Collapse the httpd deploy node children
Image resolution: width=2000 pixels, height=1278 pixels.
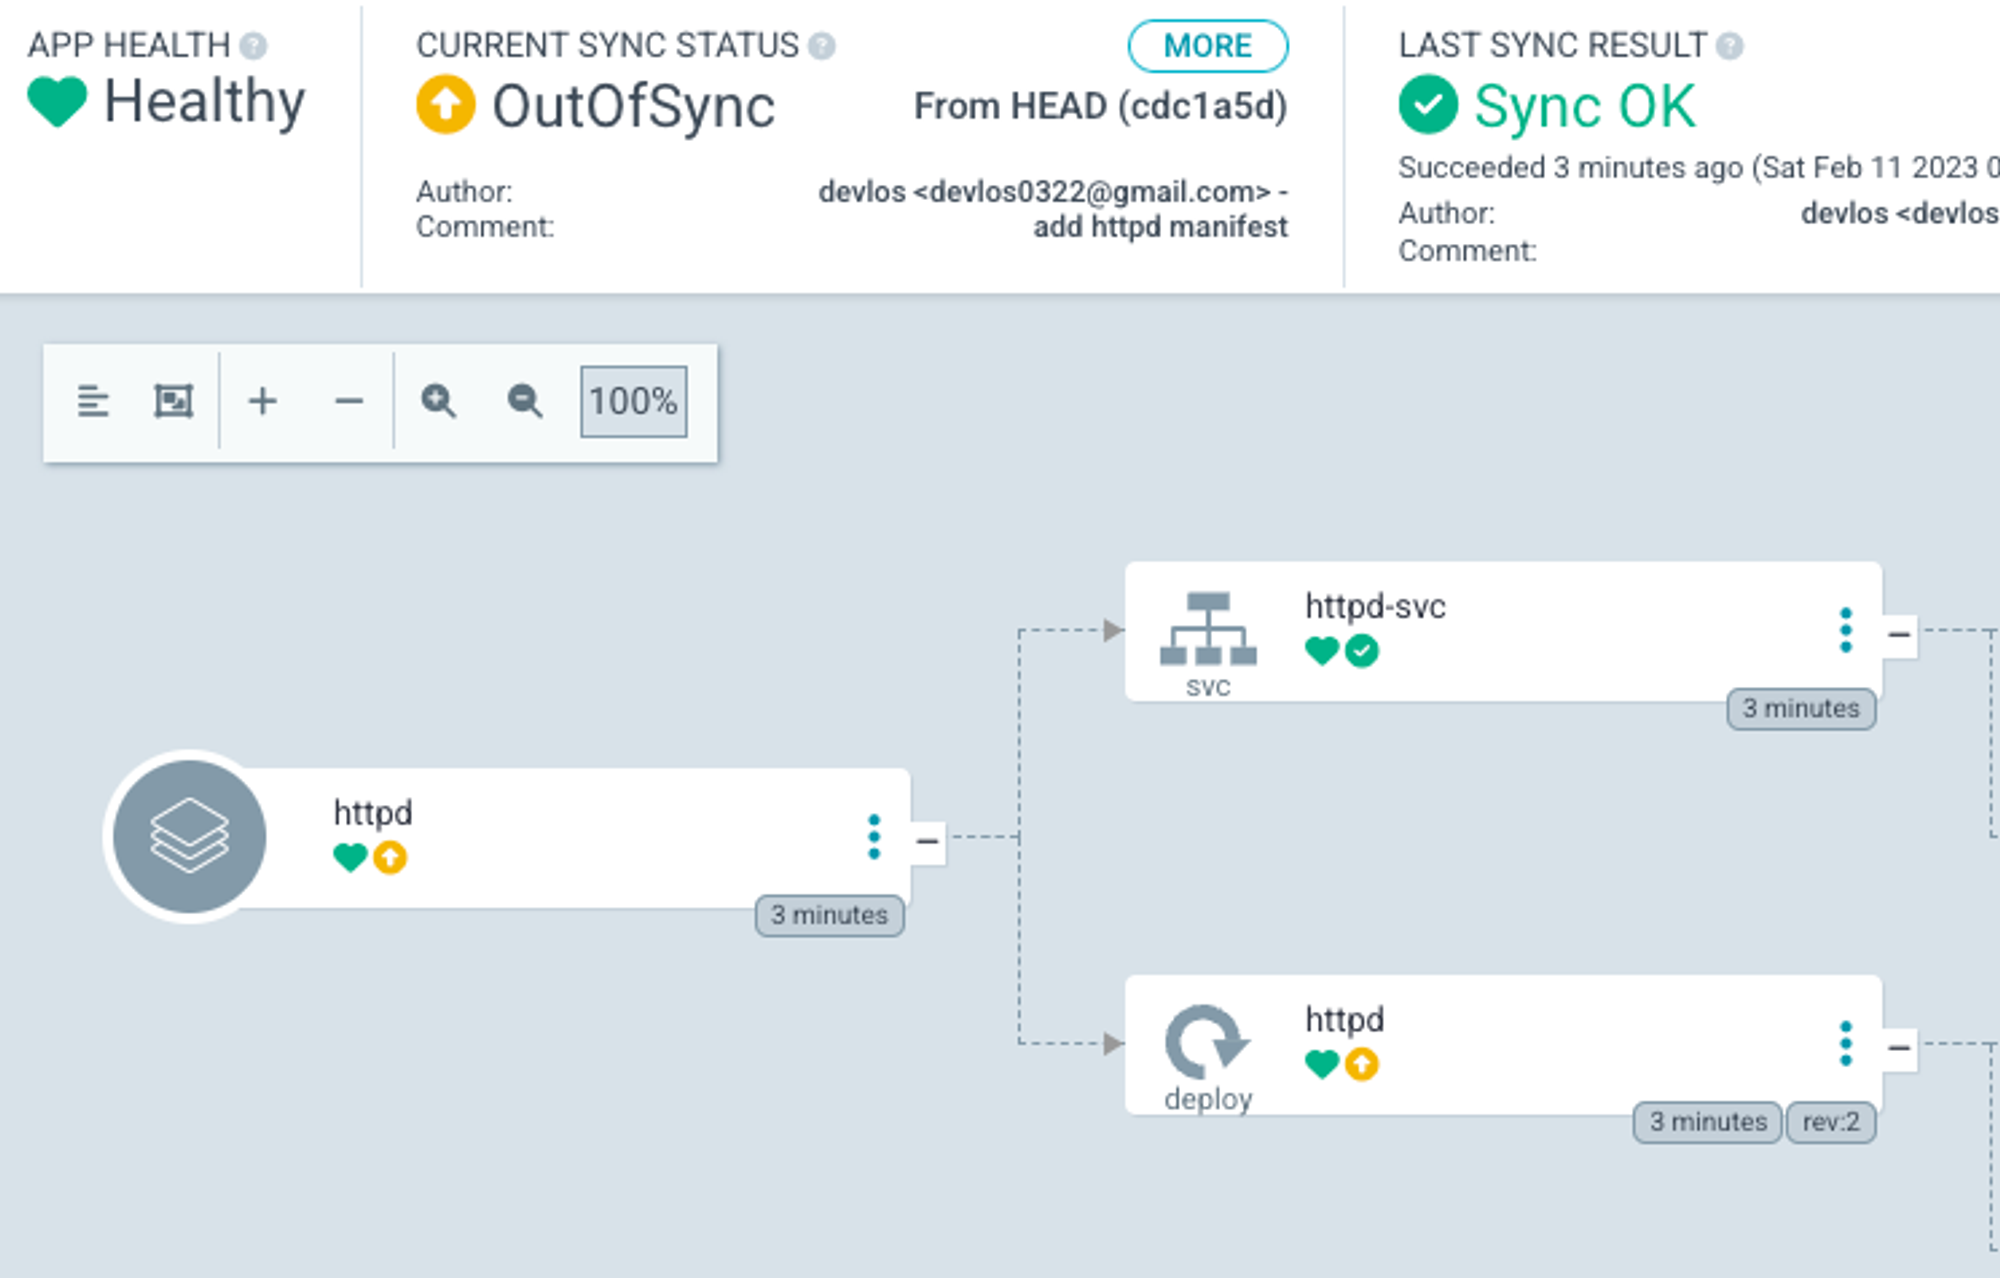click(x=1899, y=1048)
